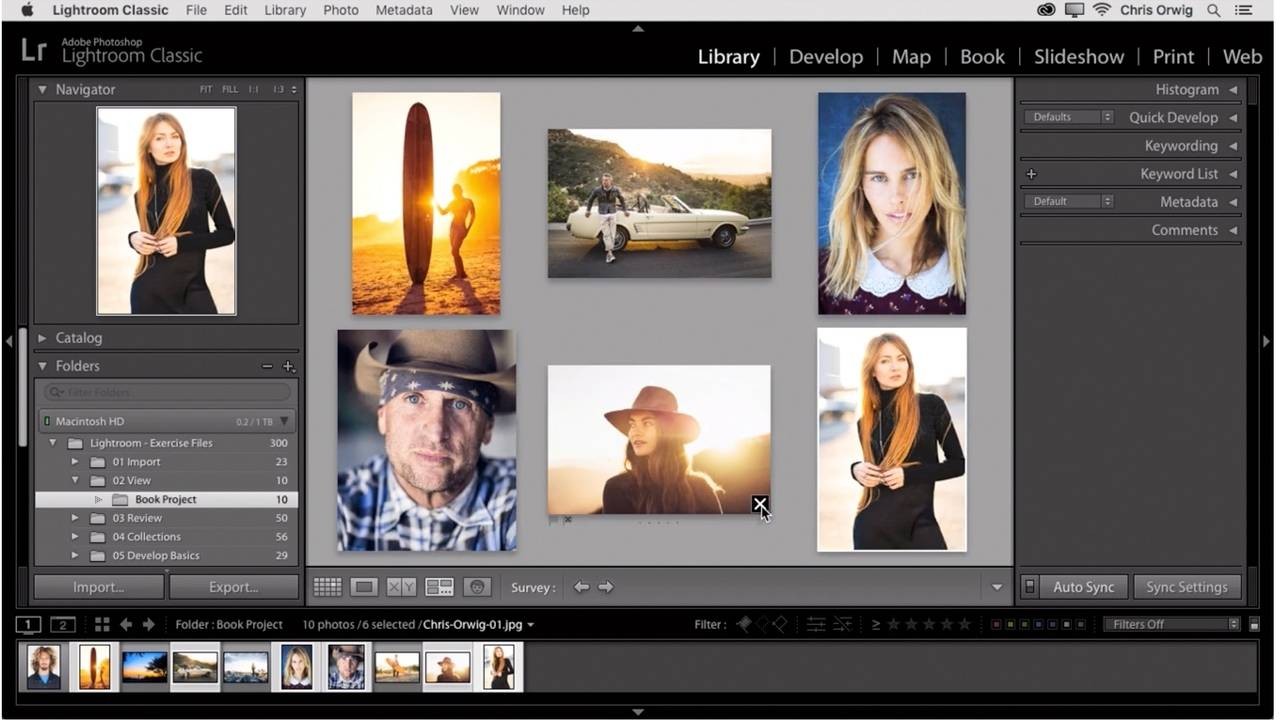Switch to Grid view in the toolbar

tap(327, 587)
